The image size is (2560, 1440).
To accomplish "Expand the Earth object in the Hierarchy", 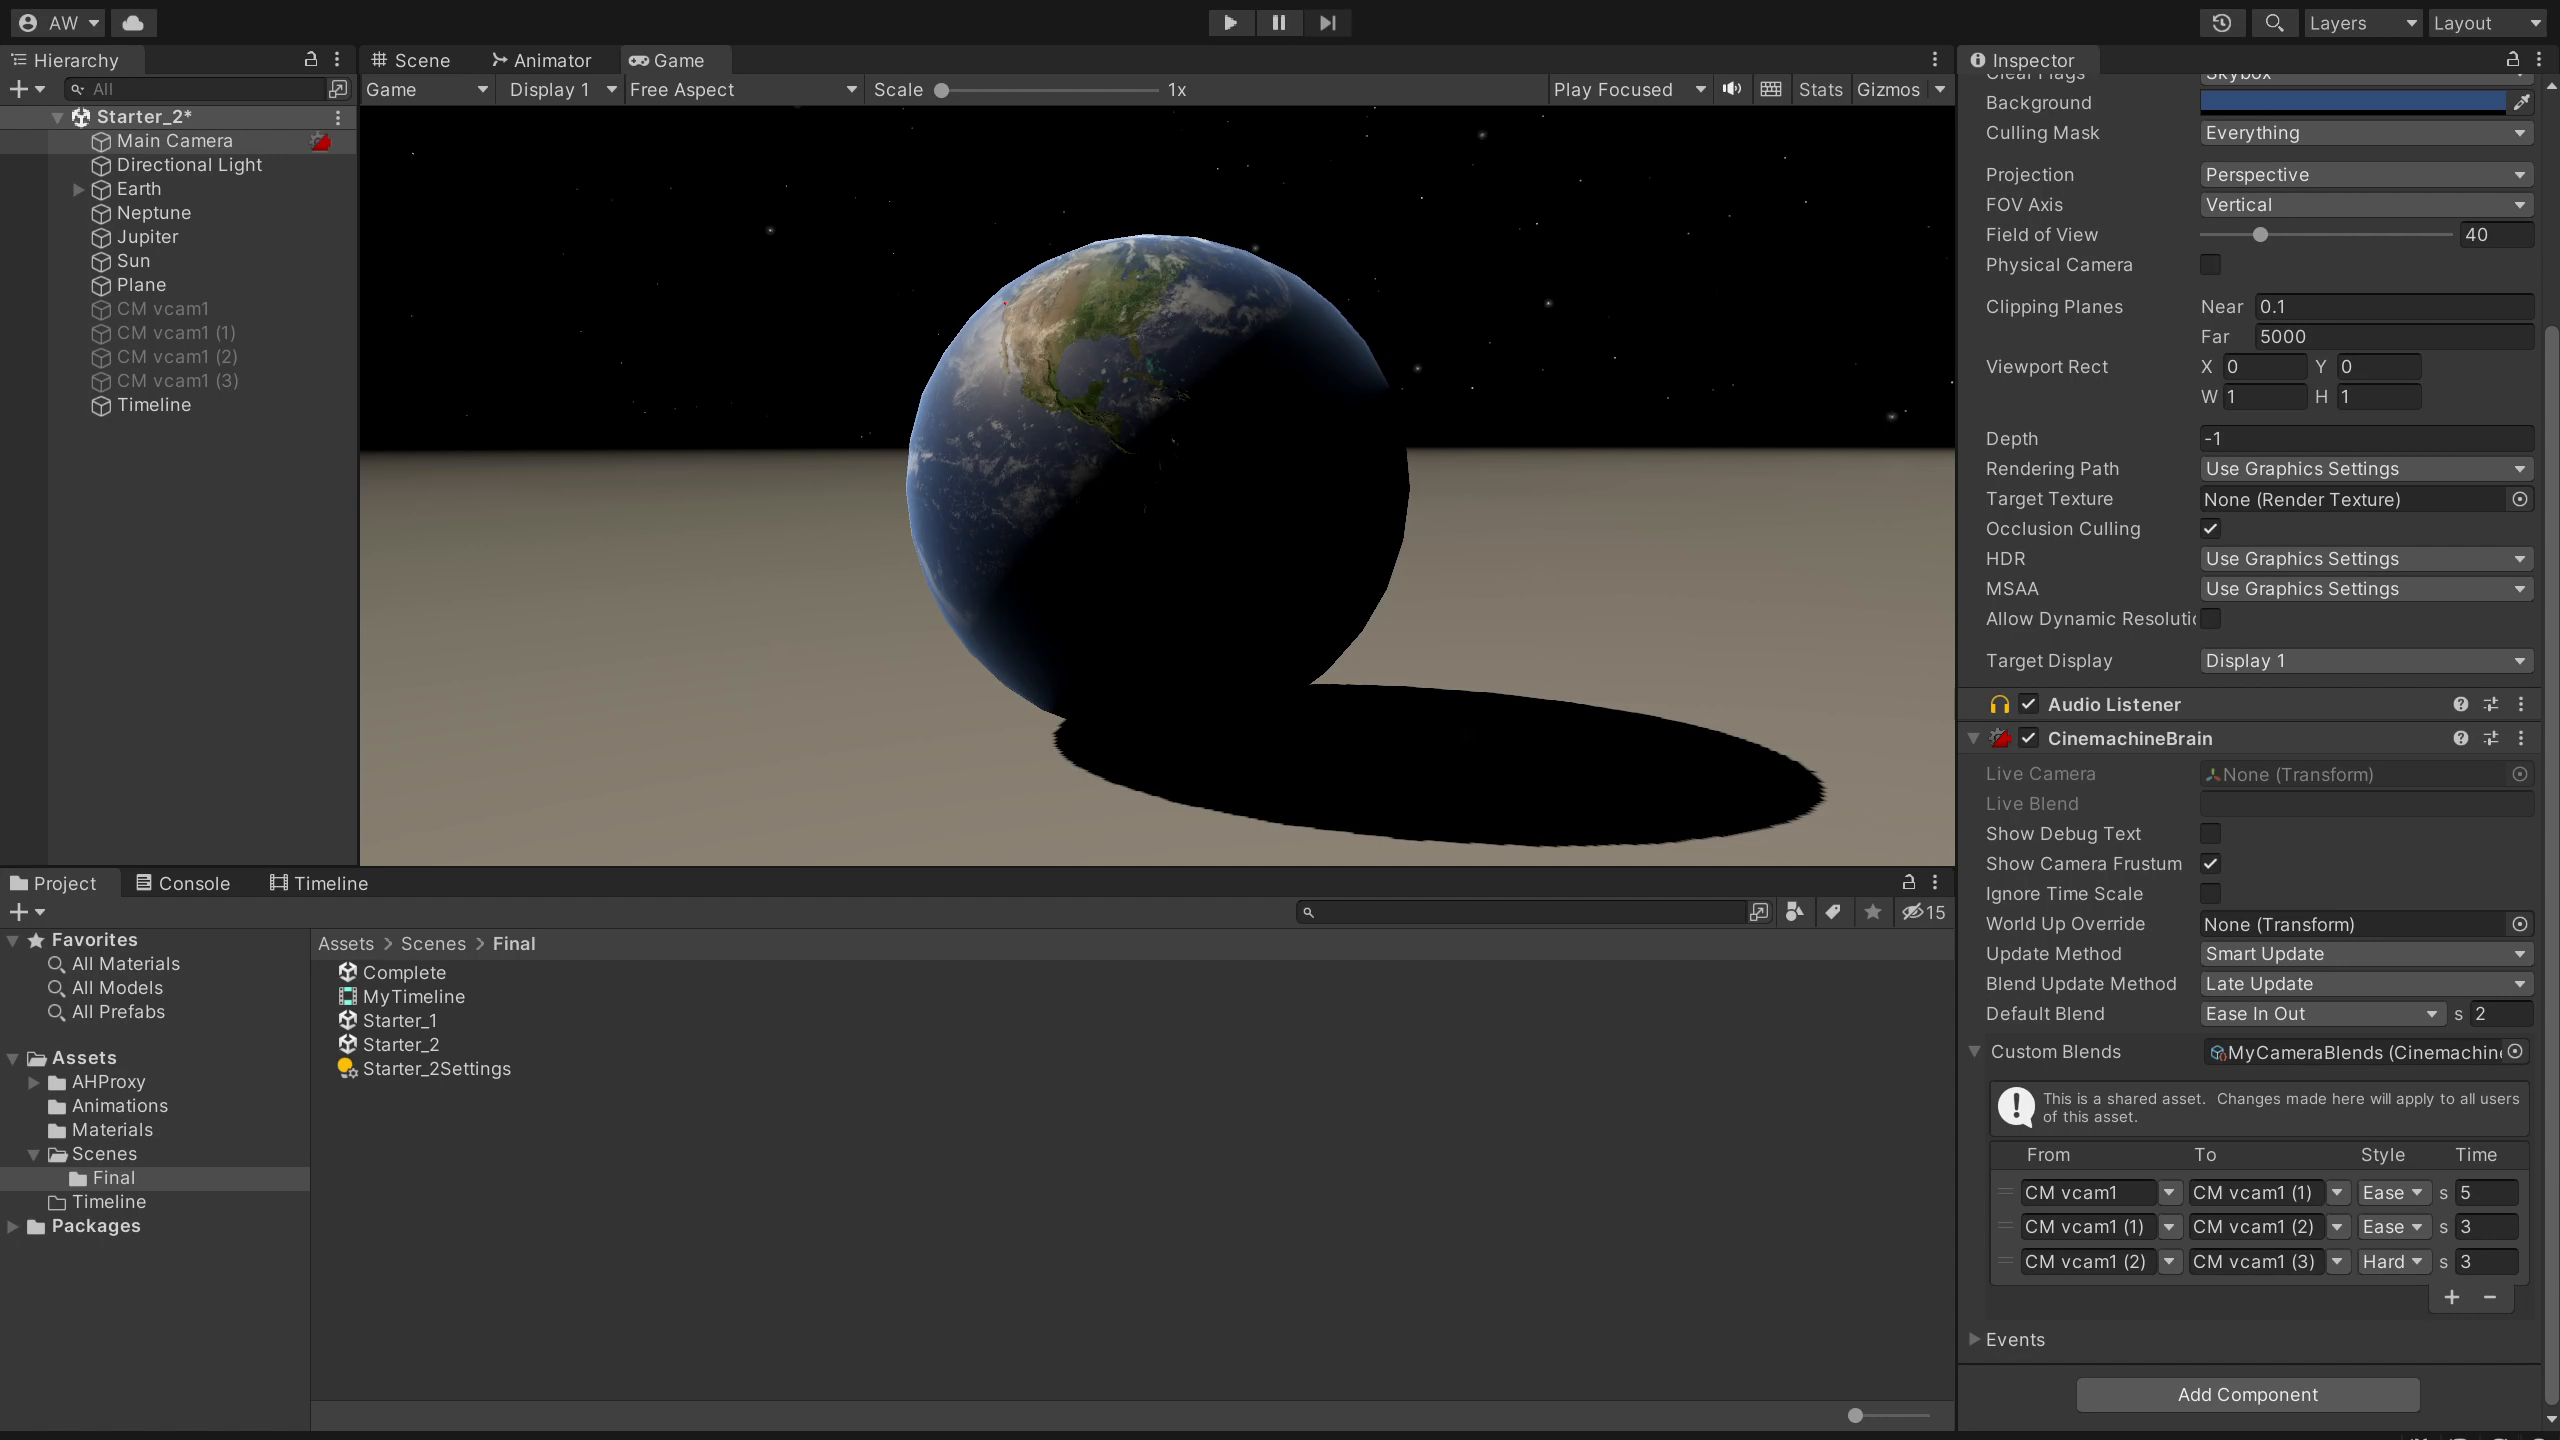I will (78, 189).
